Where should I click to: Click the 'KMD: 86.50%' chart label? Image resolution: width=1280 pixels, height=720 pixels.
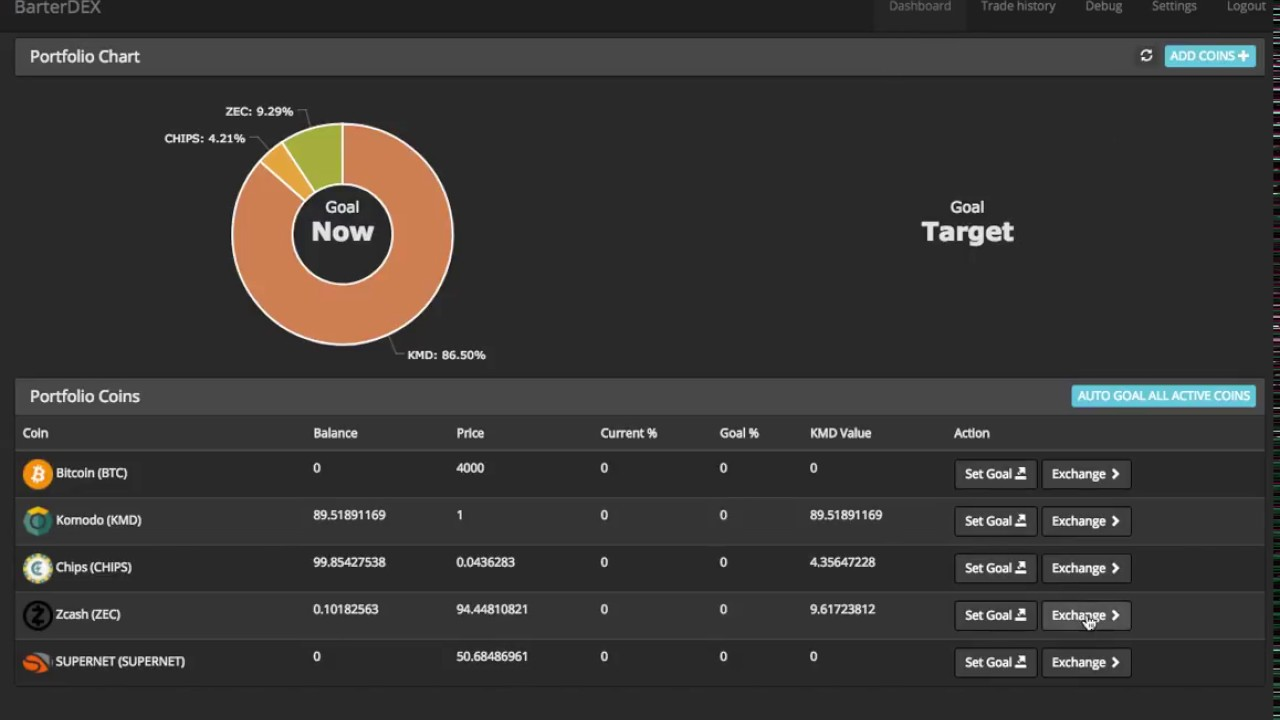pos(446,355)
